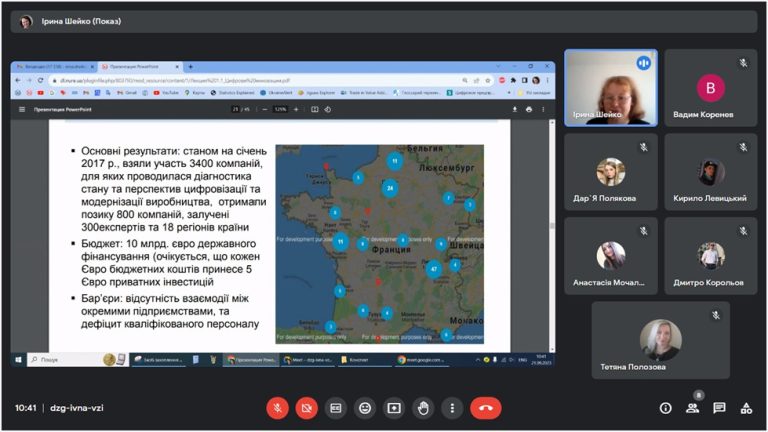Click the 10:41 meeting clock text
Image resolution: width=768 pixels, height=432 pixels.
click(25, 408)
